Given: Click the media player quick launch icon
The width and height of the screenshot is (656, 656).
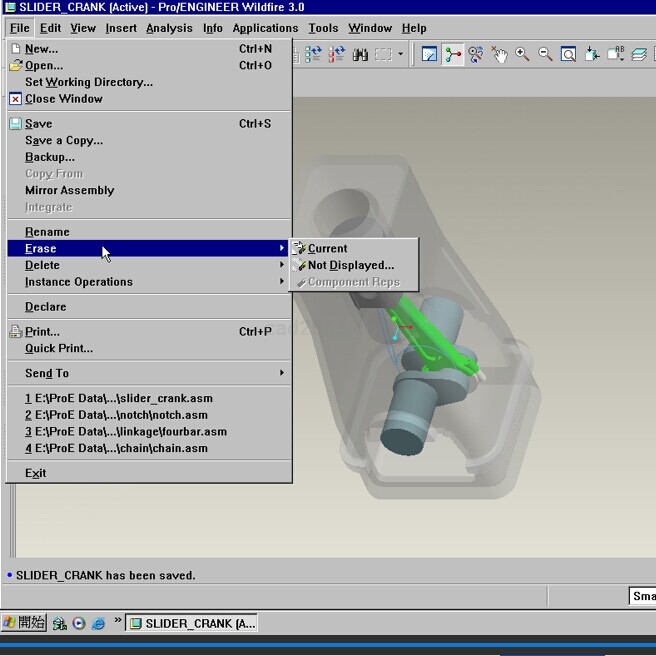Looking at the screenshot, I should (79, 623).
